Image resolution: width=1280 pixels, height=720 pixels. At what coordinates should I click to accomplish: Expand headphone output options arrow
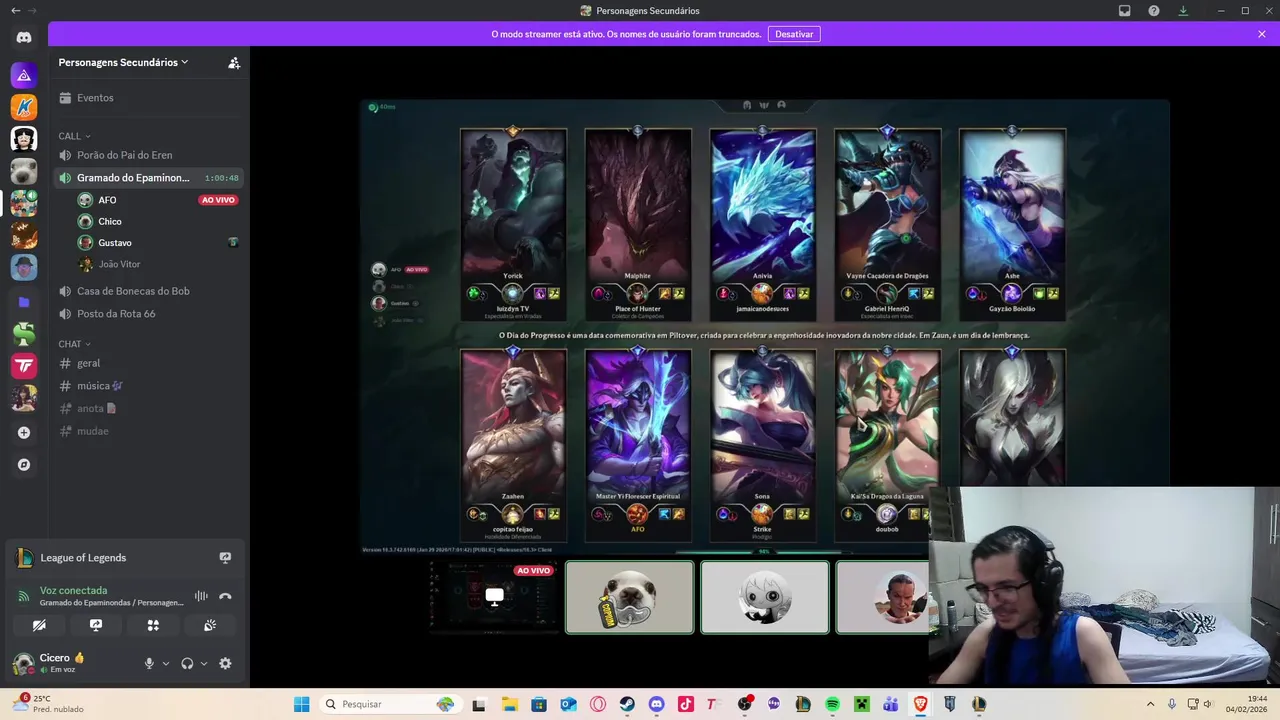point(204,663)
